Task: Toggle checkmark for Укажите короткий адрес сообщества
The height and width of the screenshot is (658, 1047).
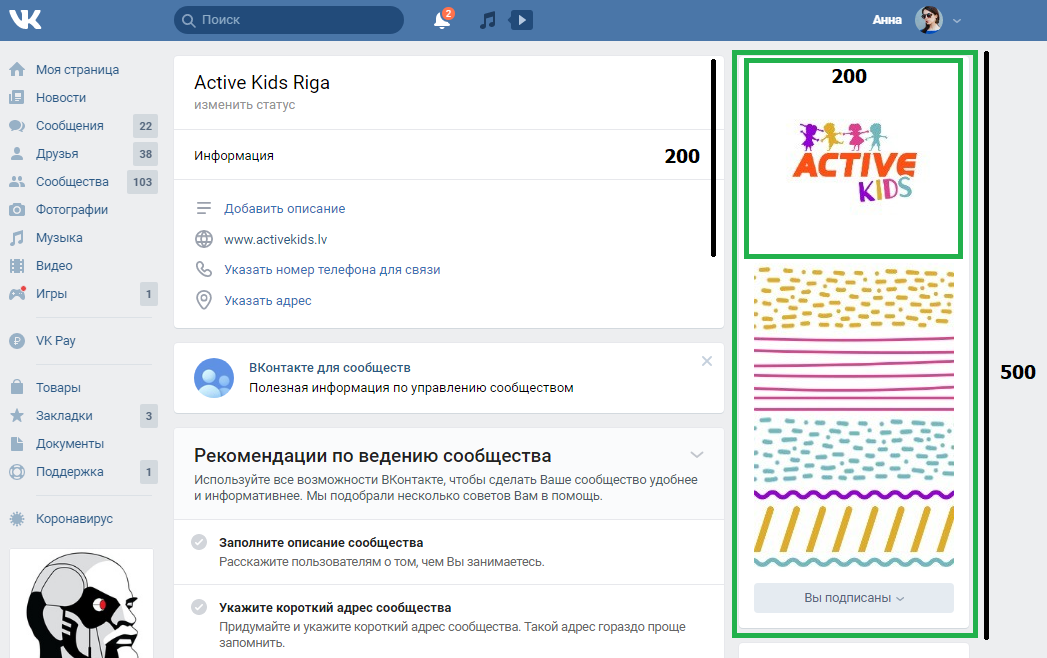Action: point(199,607)
